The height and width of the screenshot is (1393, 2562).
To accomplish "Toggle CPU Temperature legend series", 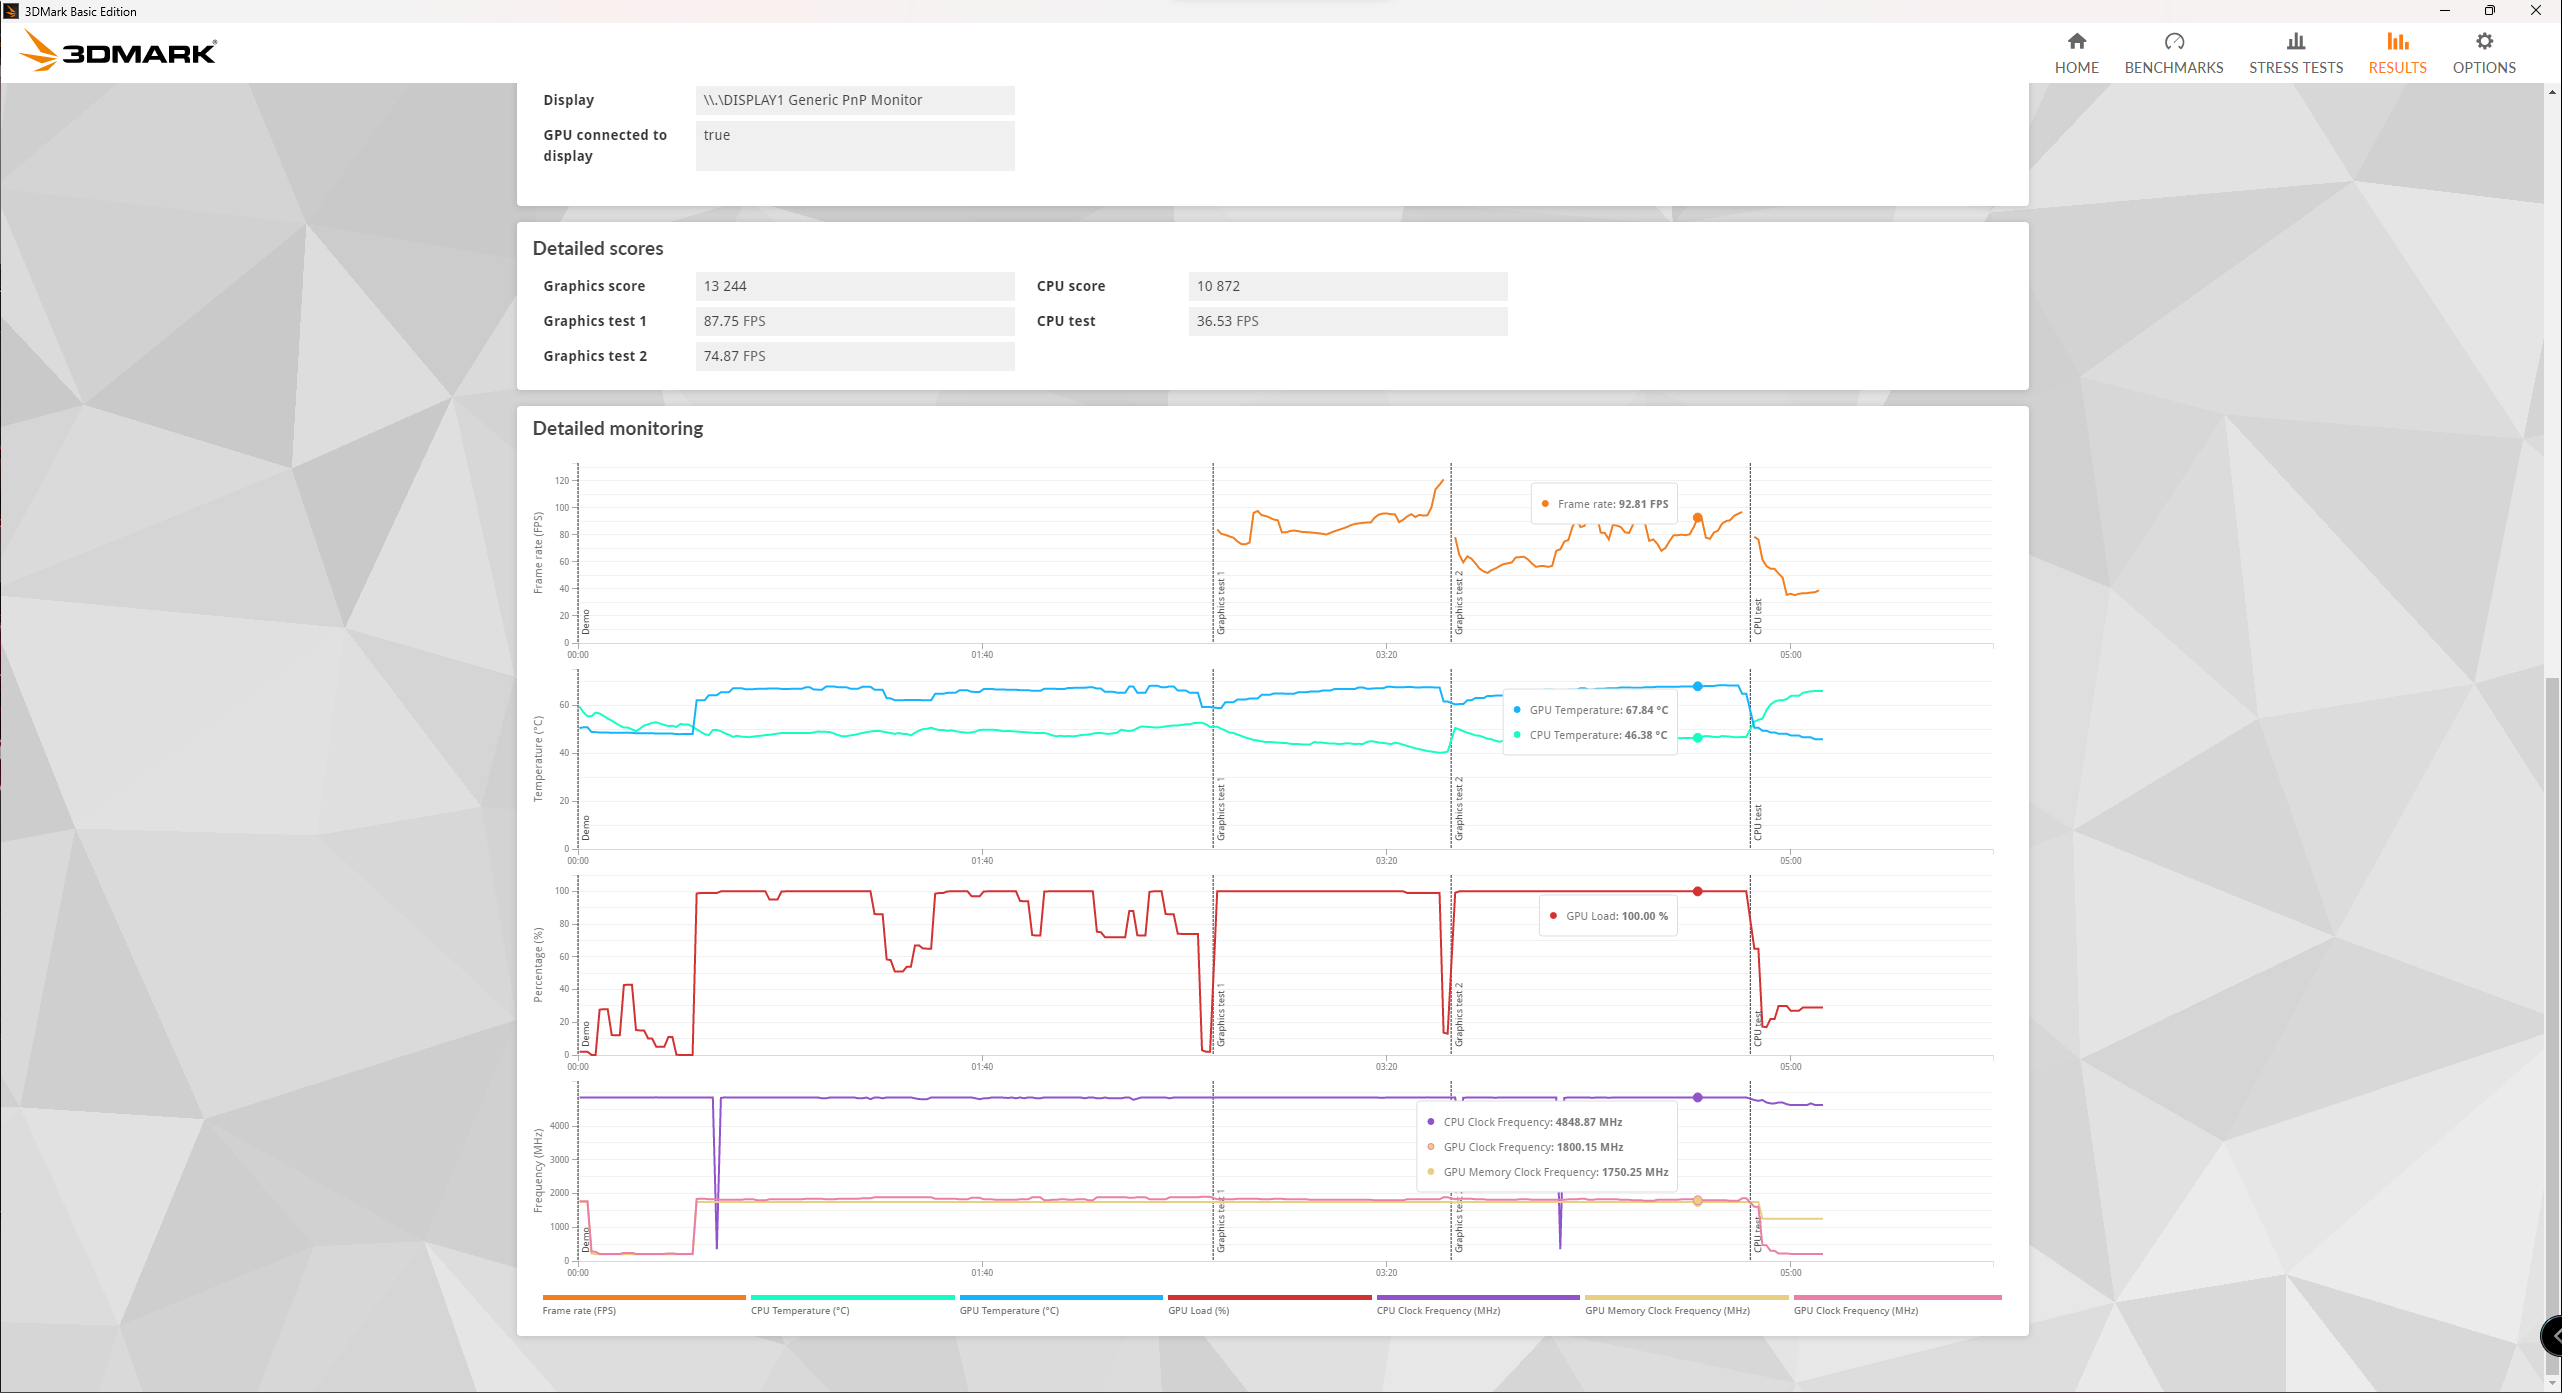I will (x=799, y=1310).
